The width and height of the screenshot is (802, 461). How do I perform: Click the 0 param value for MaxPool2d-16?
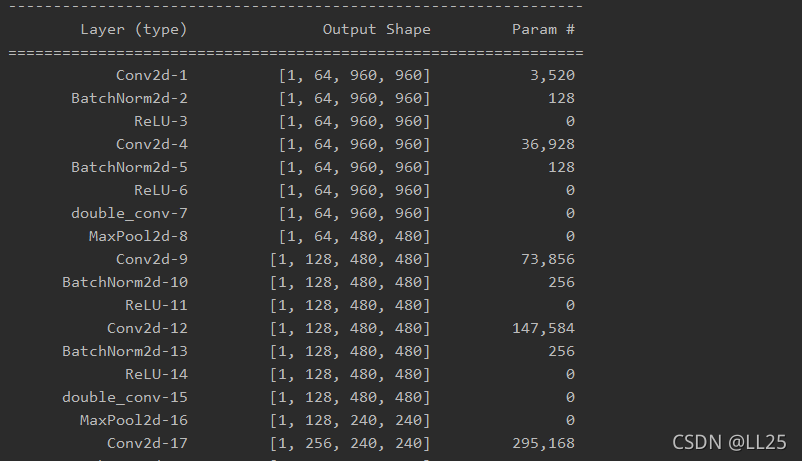[570, 421]
